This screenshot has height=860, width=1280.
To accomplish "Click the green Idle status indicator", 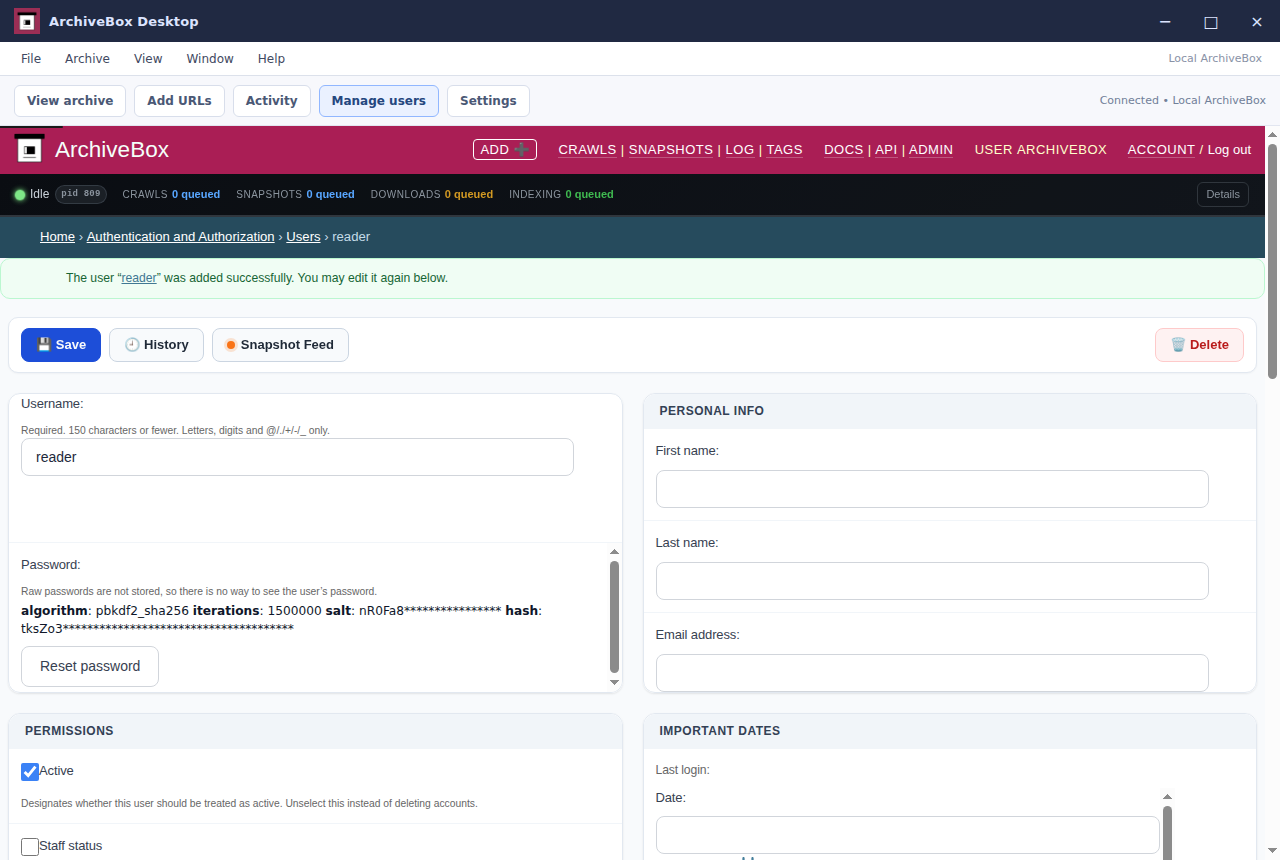I will tap(20, 194).
